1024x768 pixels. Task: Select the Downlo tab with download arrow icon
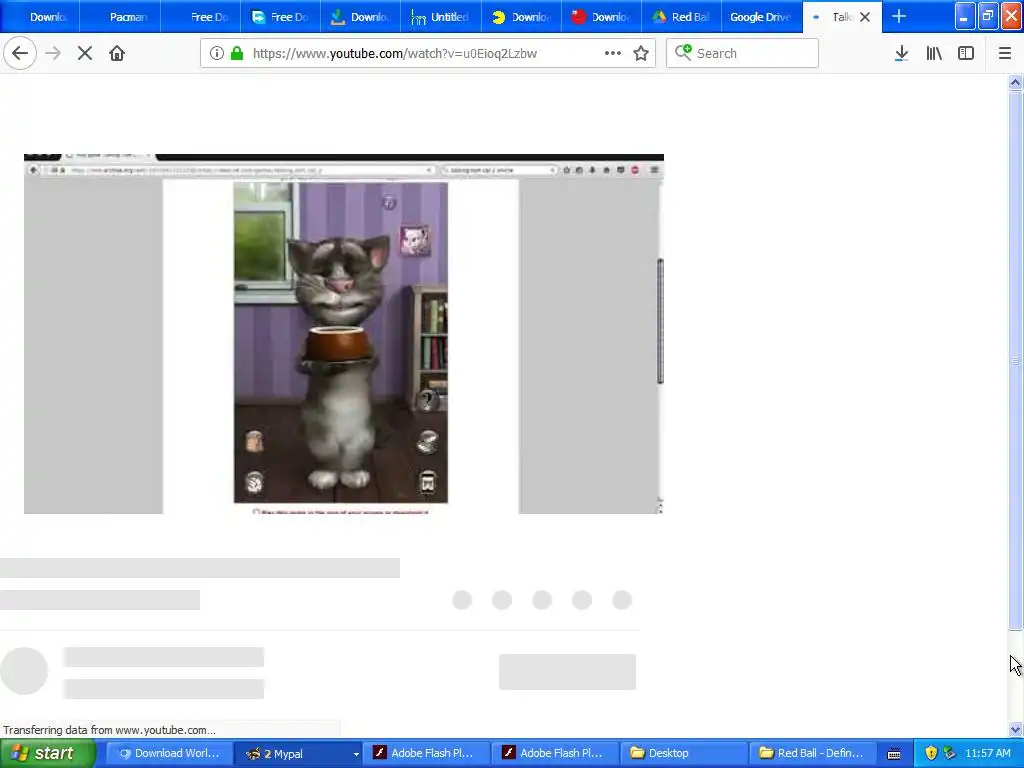tap(360, 17)
